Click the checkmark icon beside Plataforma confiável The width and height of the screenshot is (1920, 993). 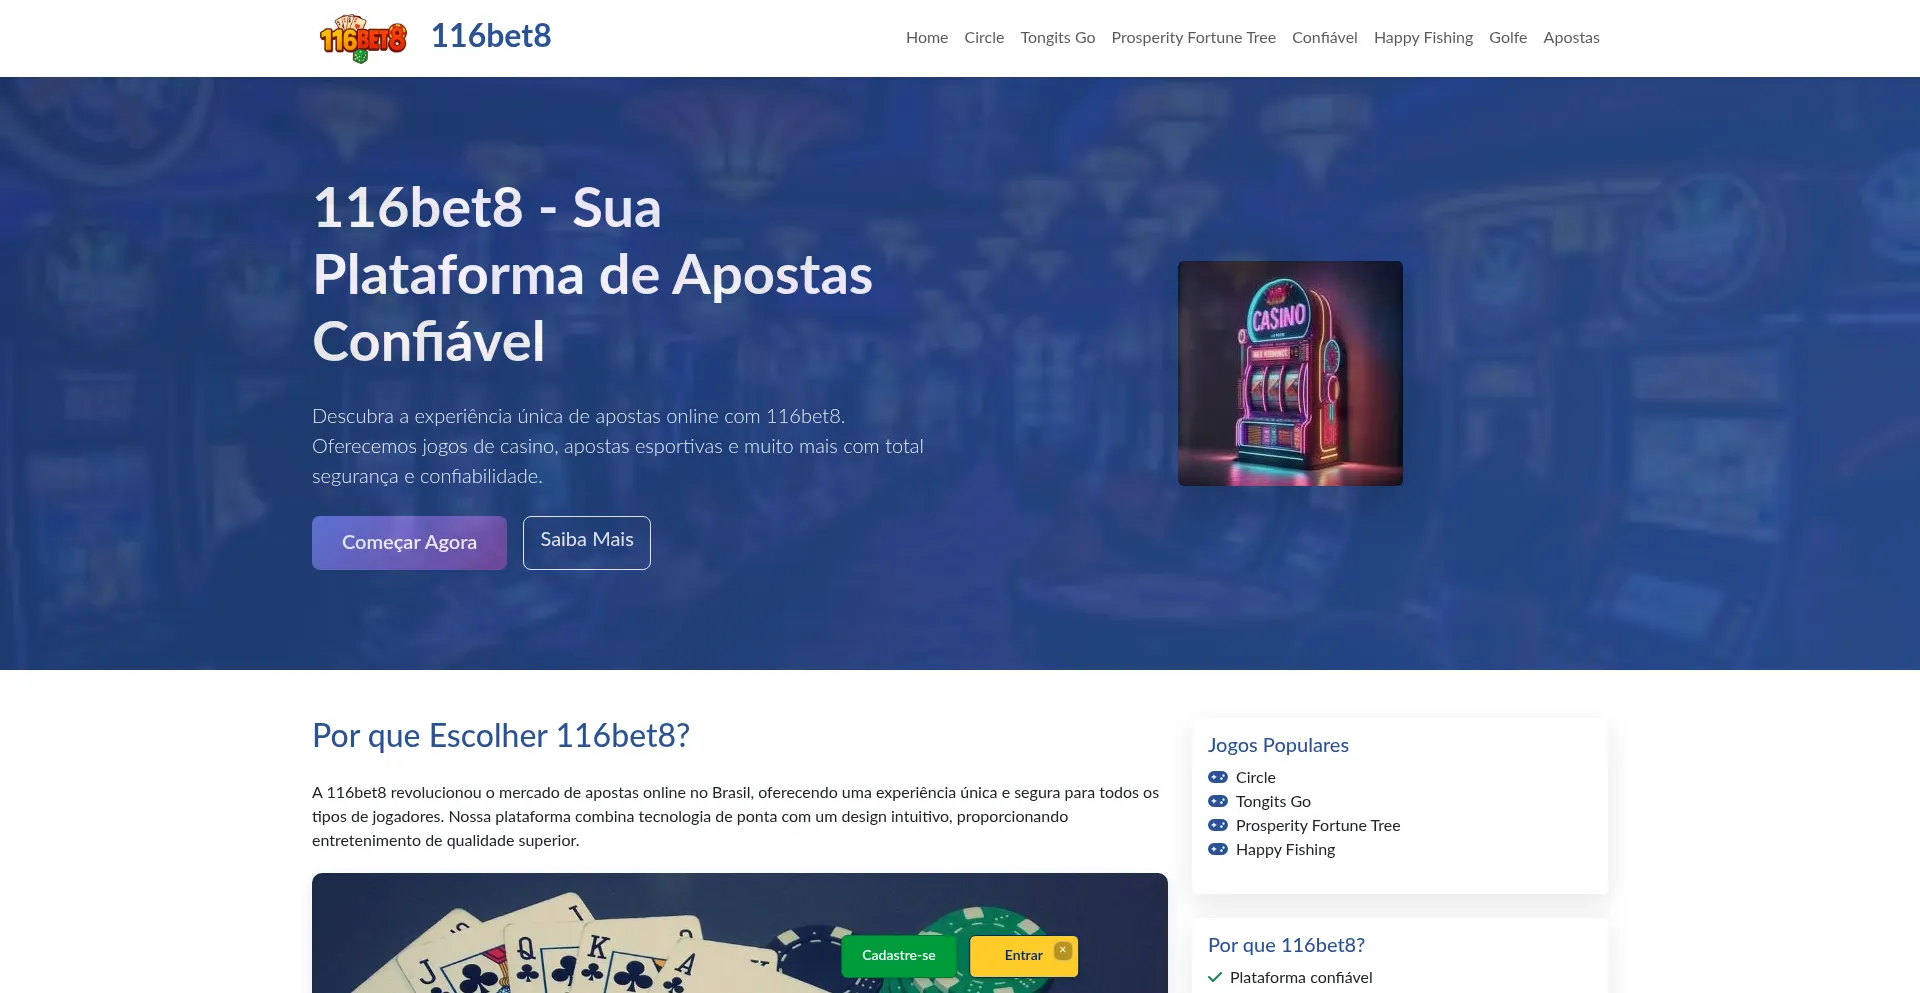[x=1215, y=977]
